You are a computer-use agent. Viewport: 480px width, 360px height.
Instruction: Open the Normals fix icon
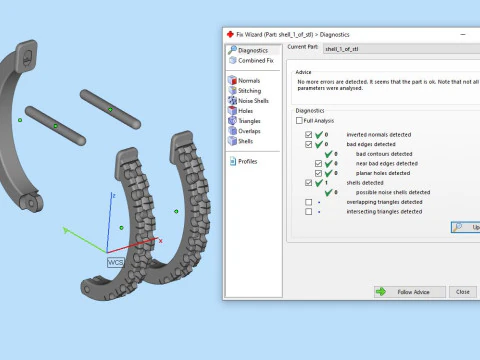232,80
